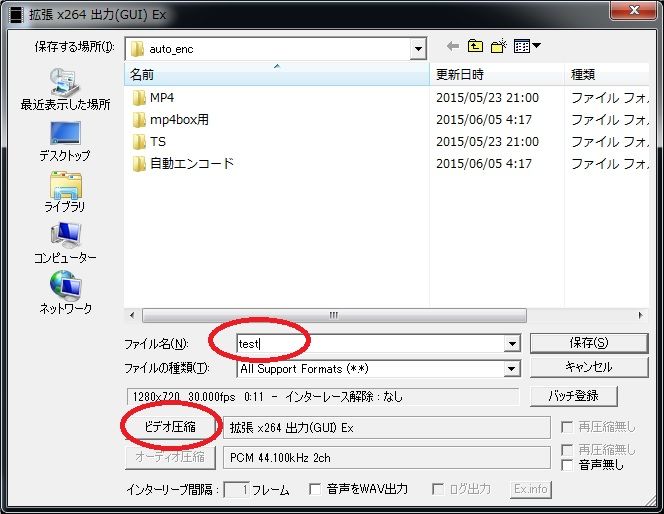Sort by 更新日時 column header
Image resolution: width=664 pixels, height=514 pixels.
pyautogui.click(x=497, y=75)
